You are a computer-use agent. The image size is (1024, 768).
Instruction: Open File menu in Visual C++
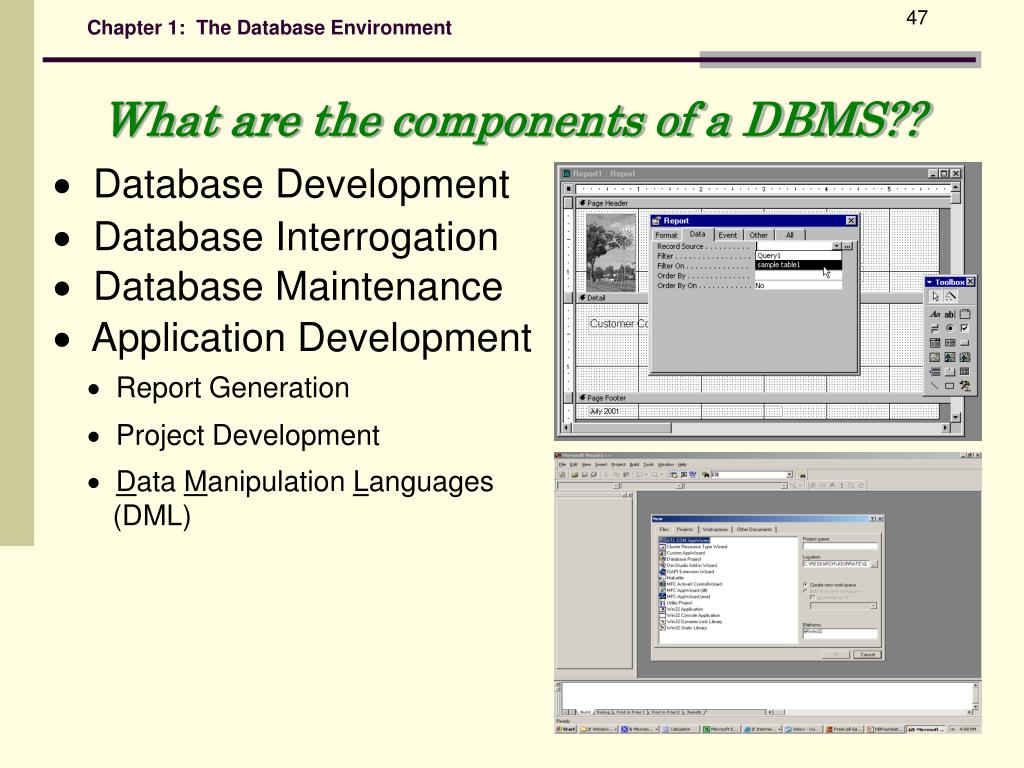point(562,464)
